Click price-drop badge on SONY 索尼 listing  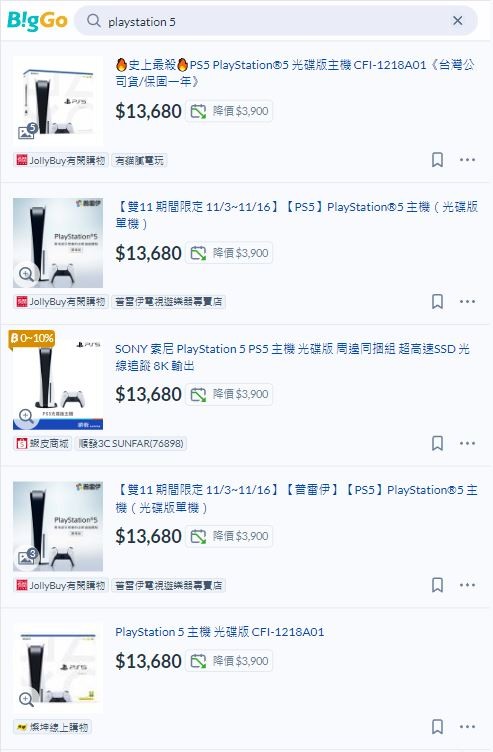pos(229,394)
